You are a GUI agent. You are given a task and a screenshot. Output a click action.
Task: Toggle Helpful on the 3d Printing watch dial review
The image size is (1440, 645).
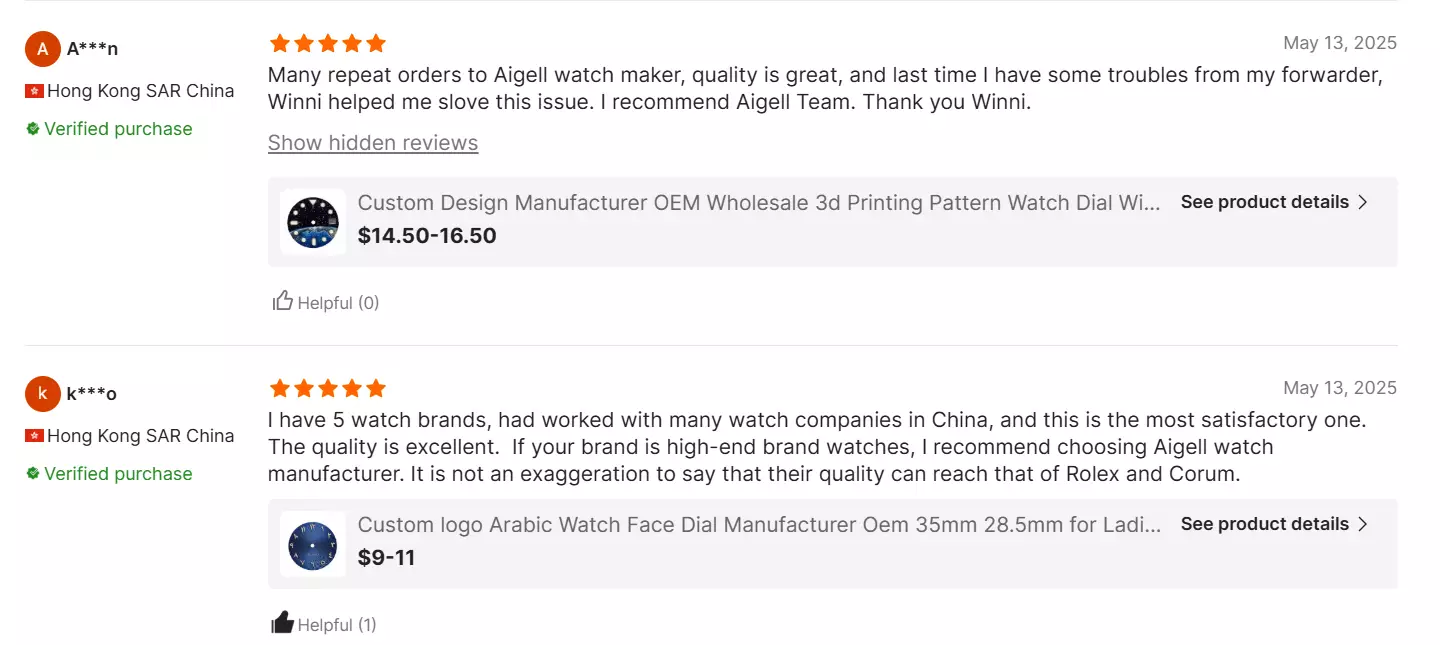325,301
